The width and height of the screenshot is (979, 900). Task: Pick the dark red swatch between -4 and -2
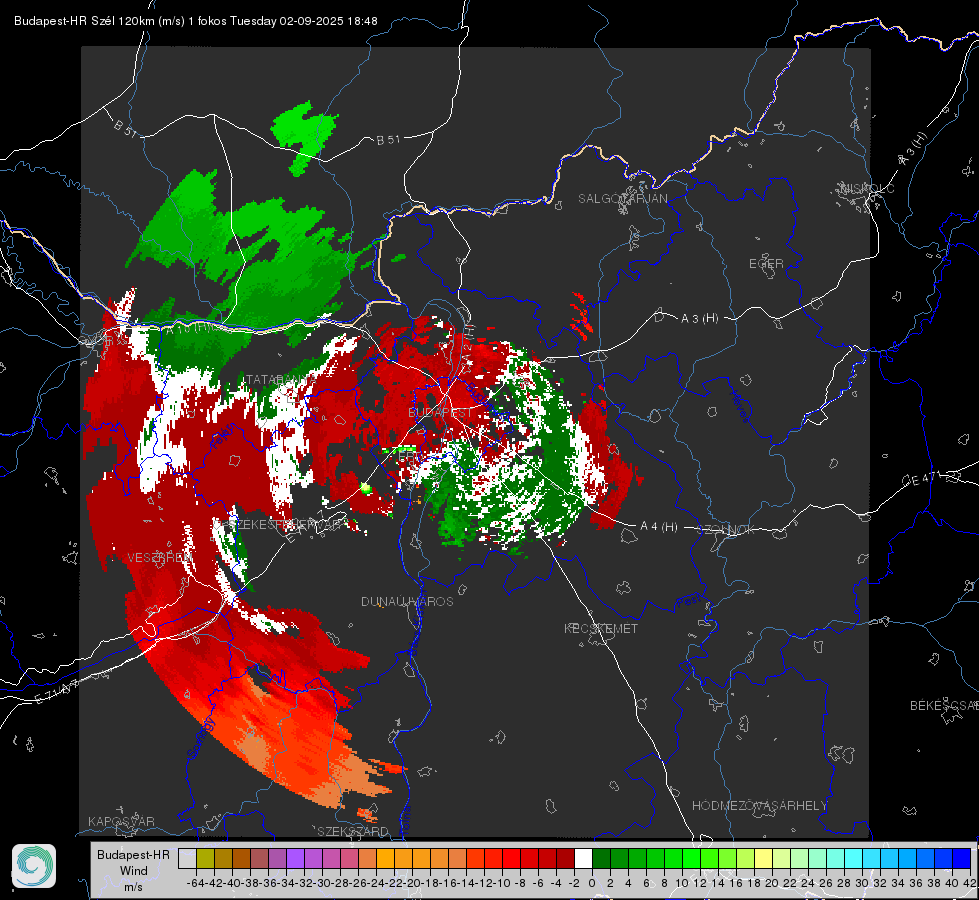pos(565,858)
